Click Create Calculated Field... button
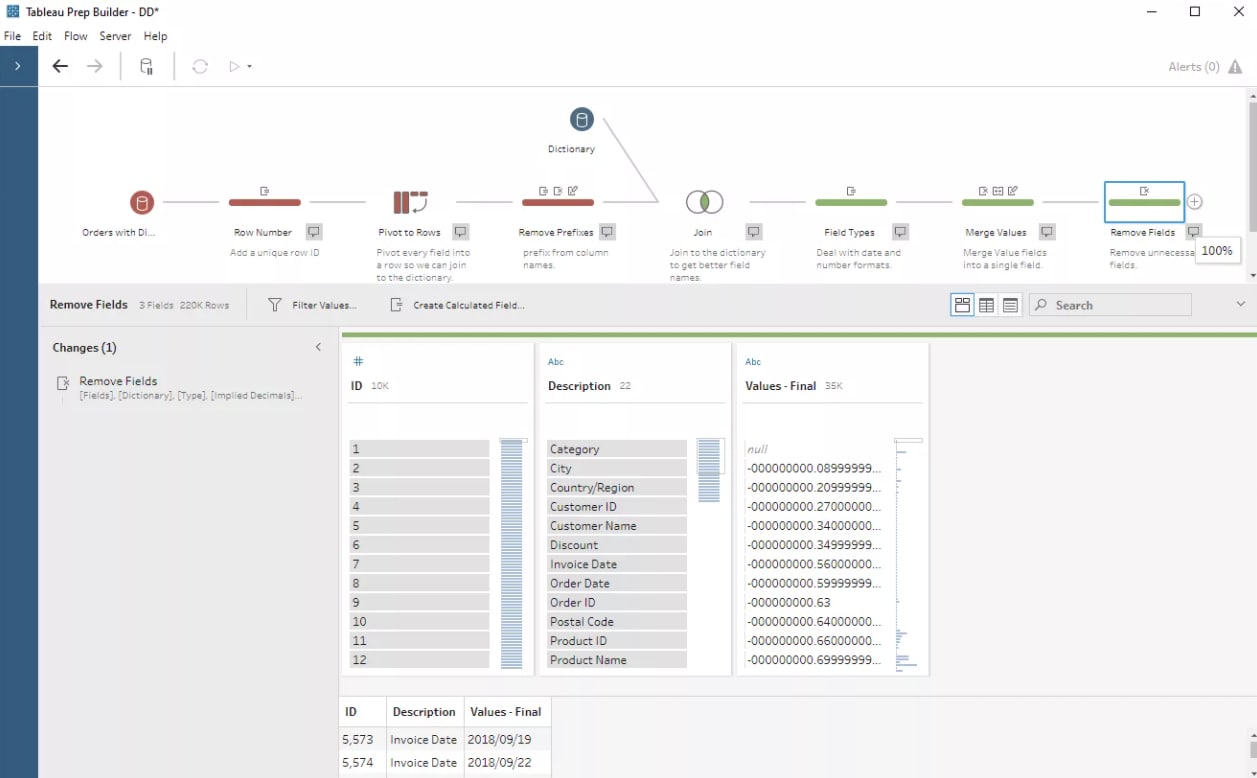 click(x=457, y=305)
